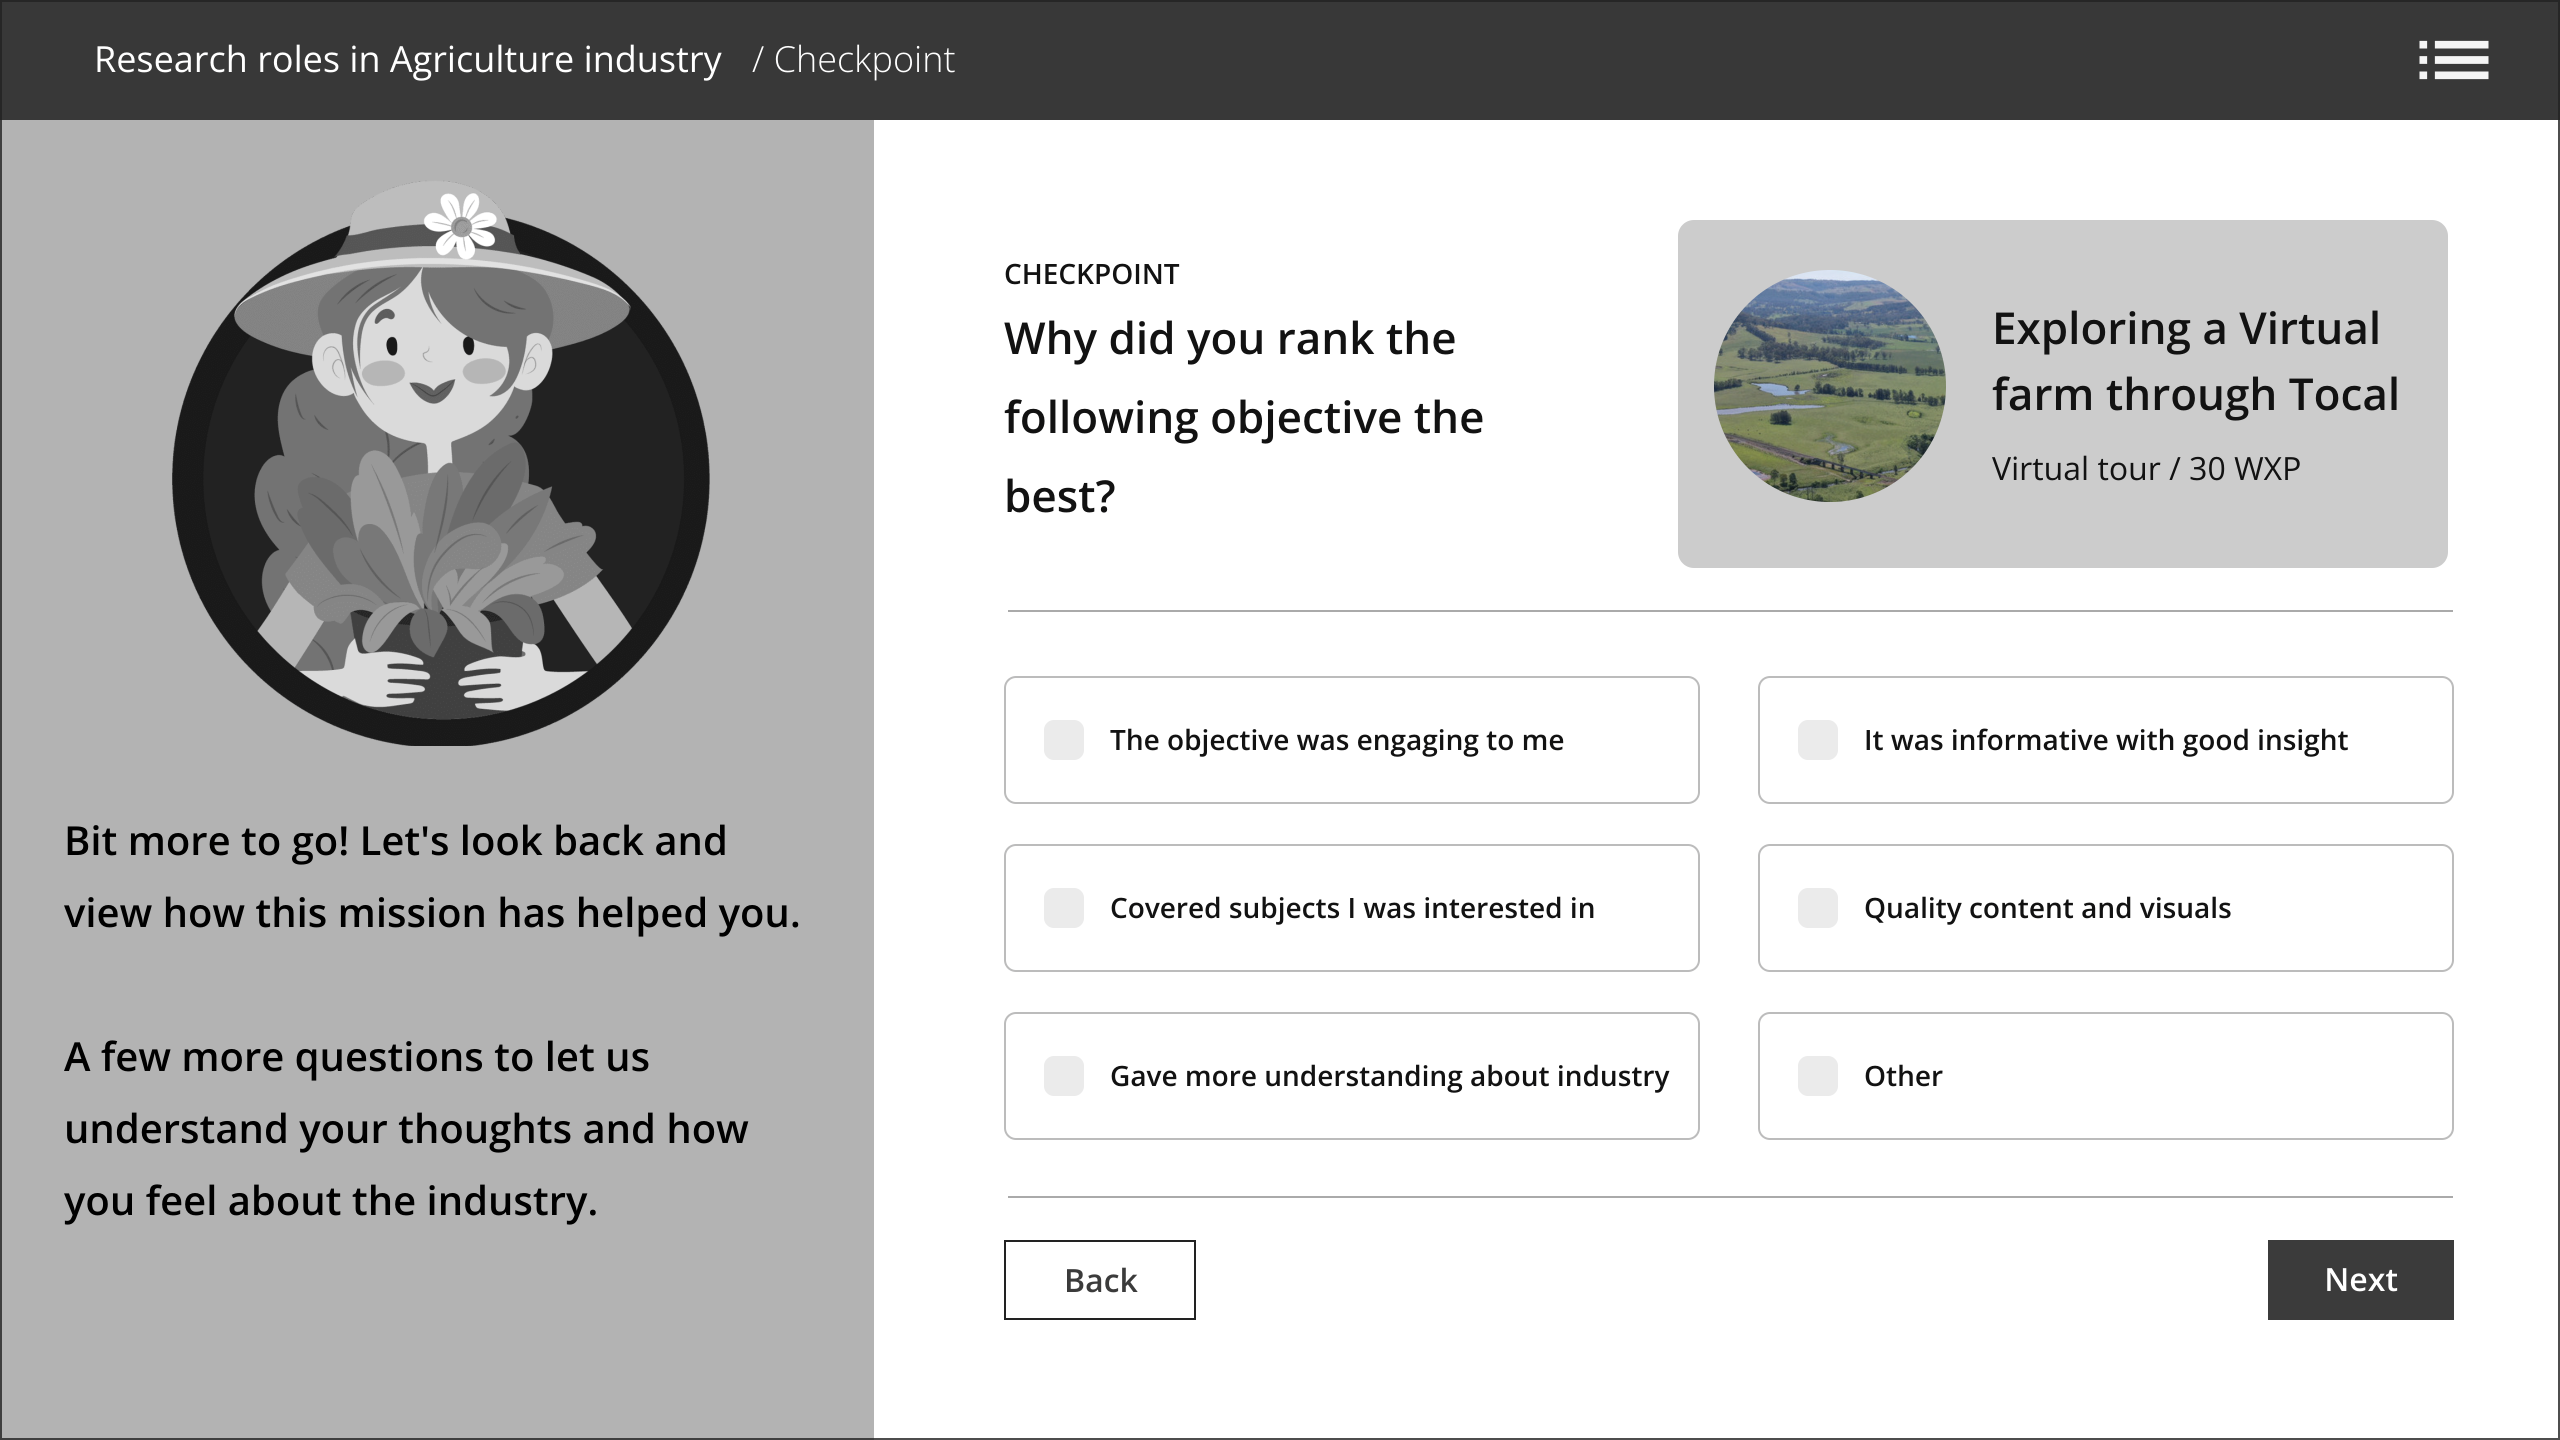
Task: Click the Tocal farm circular thumbnail
Action: [x=1829, y=386]
